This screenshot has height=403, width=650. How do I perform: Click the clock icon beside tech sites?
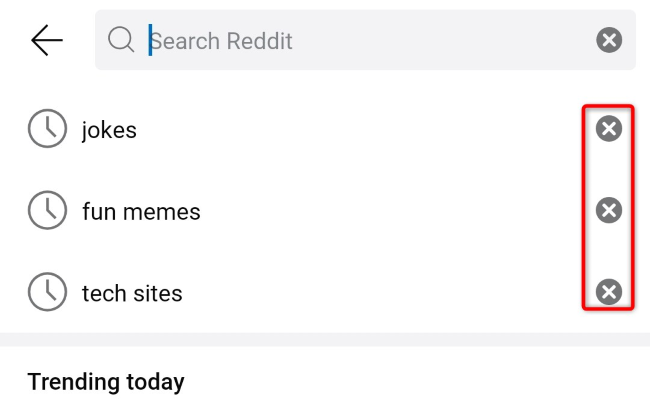pos(46,292)
